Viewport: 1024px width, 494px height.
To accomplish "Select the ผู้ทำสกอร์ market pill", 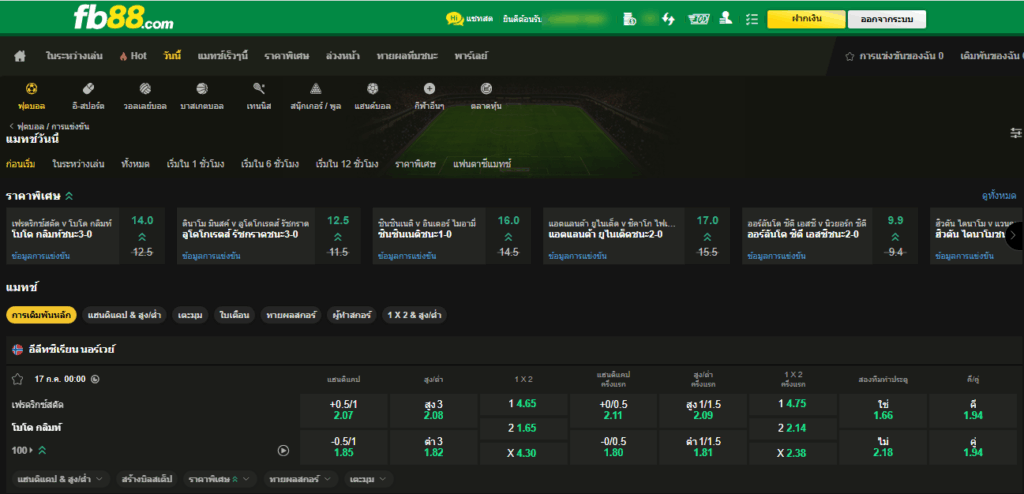I will [x=352, y=315].
